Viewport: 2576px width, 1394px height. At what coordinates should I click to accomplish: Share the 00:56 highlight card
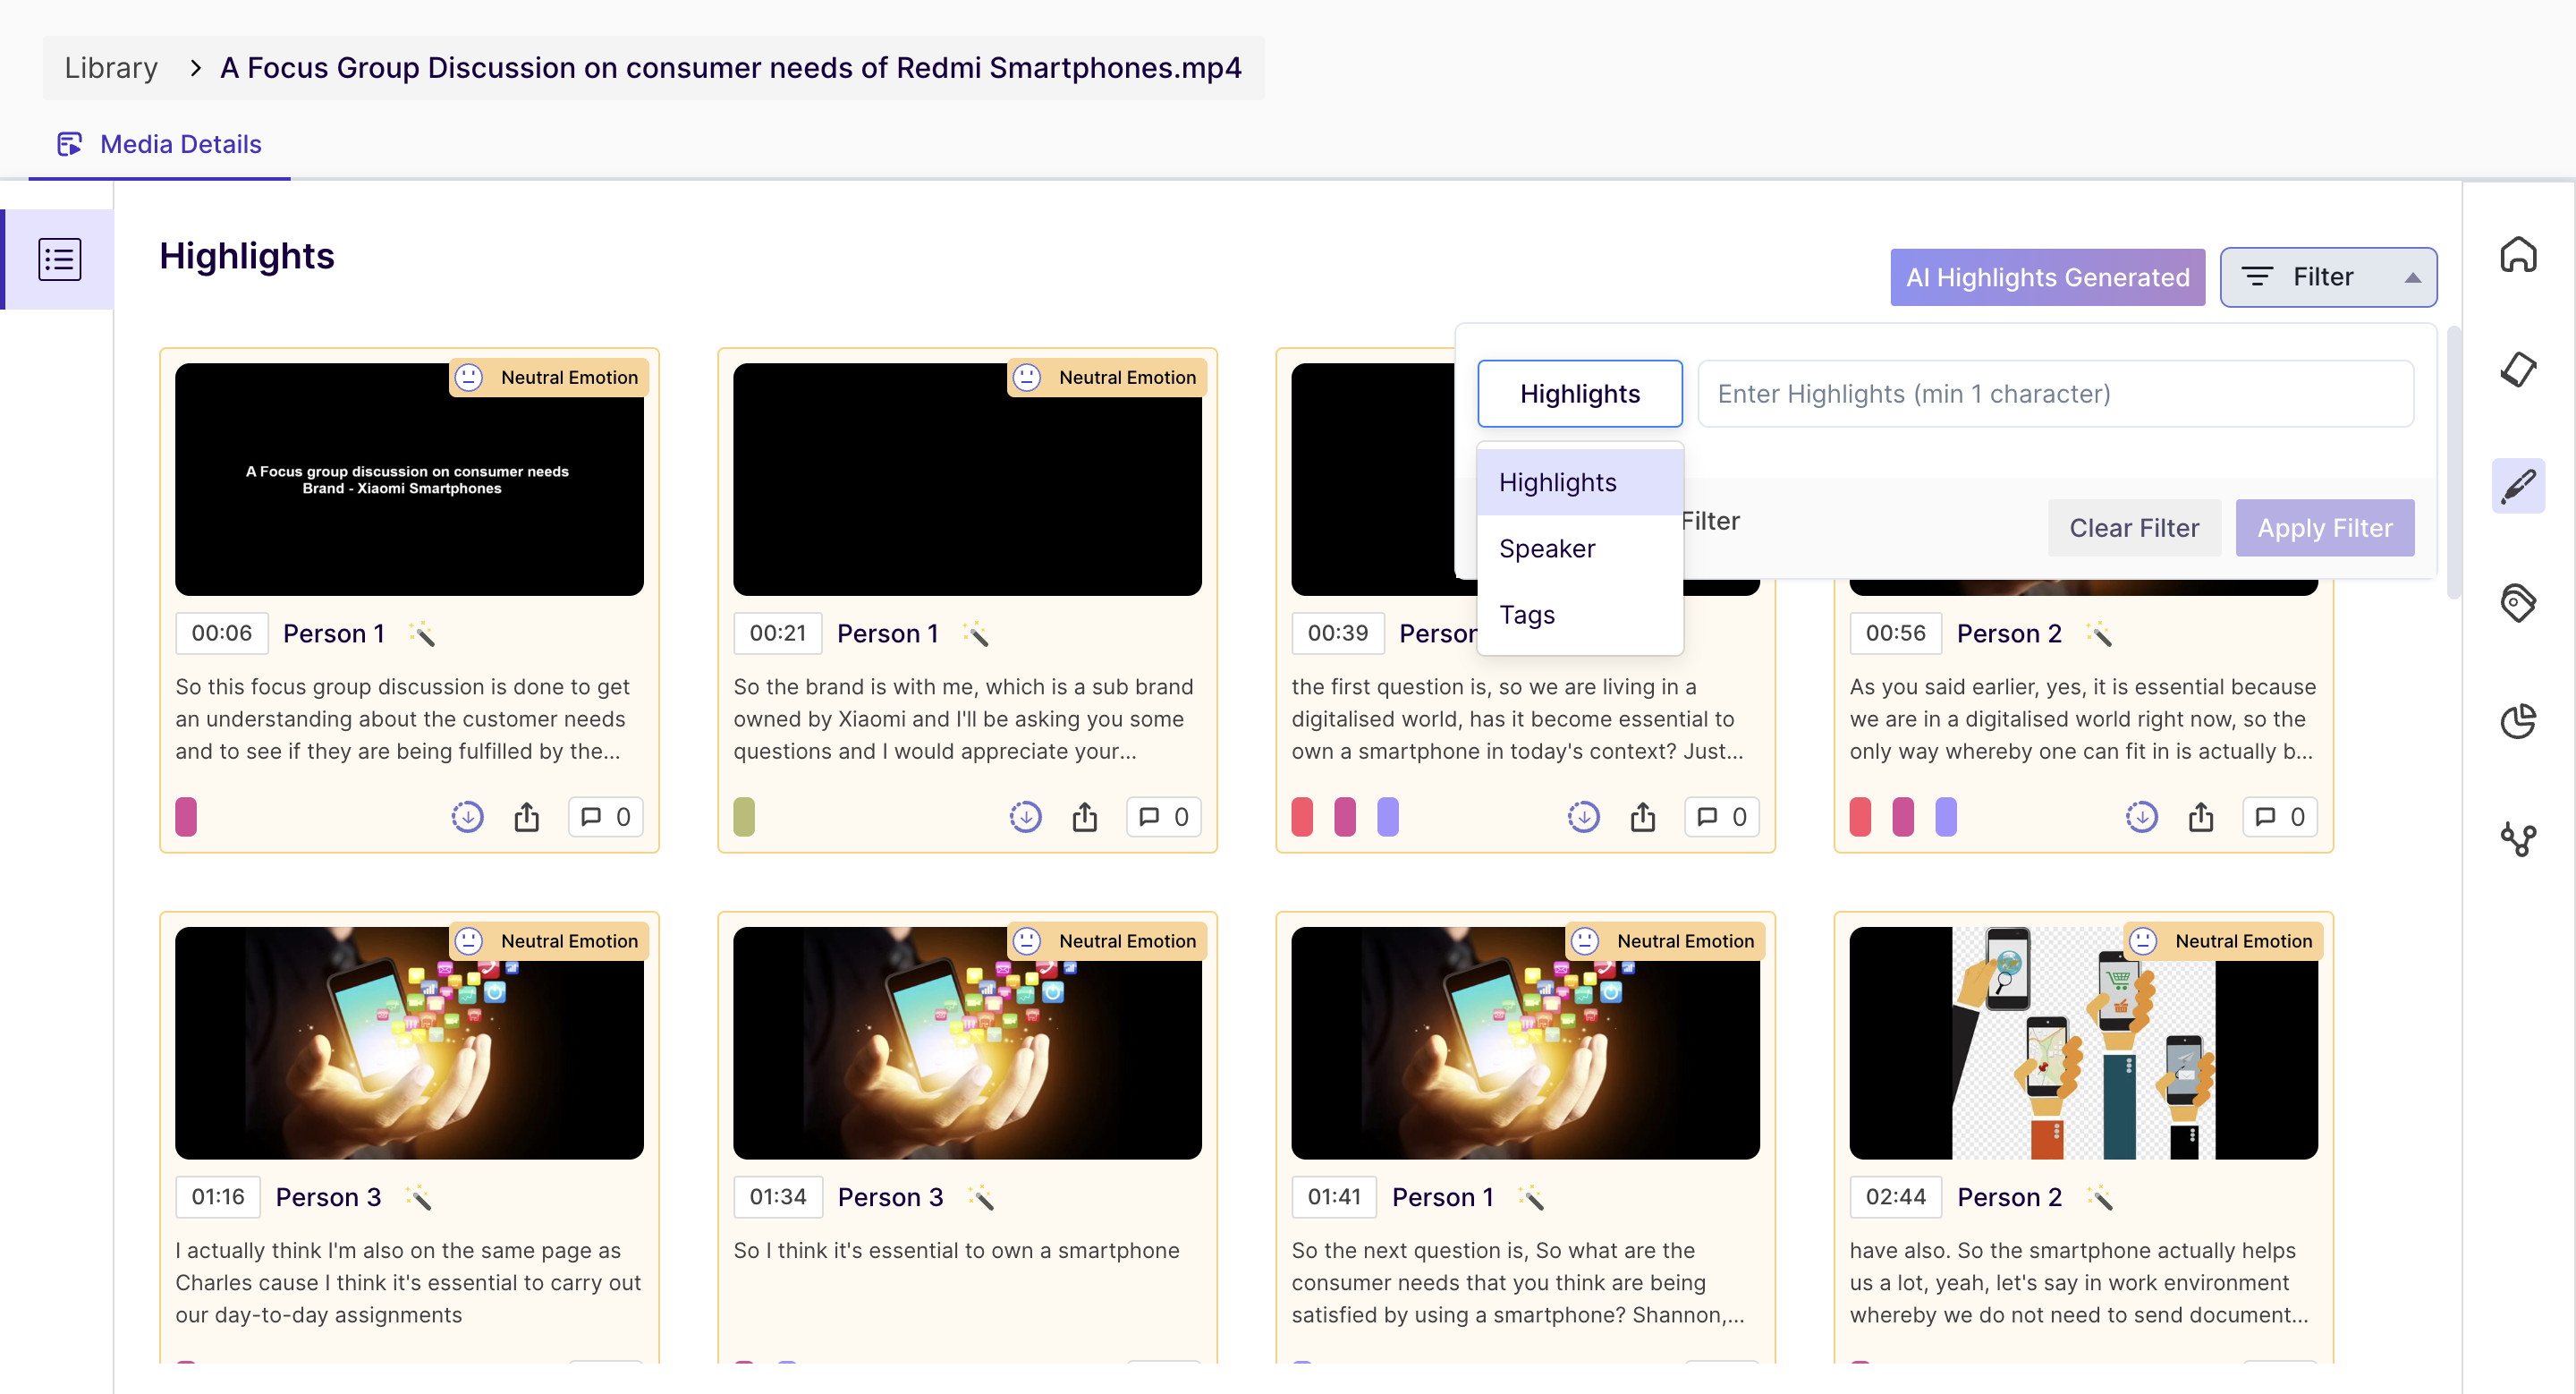pyautogui.click(x=2200, y=817)
